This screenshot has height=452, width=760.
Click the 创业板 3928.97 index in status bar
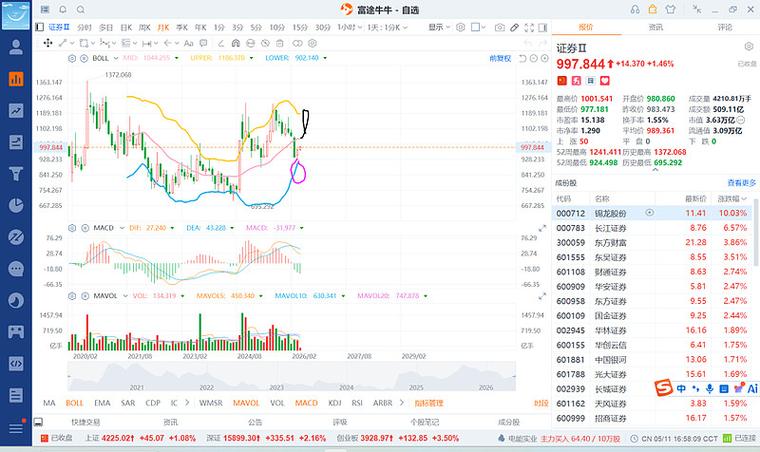(397, 438)
